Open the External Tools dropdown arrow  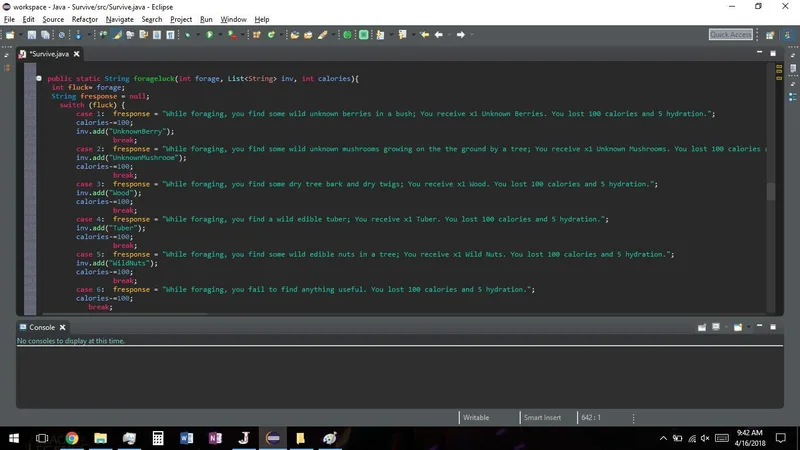242,35
